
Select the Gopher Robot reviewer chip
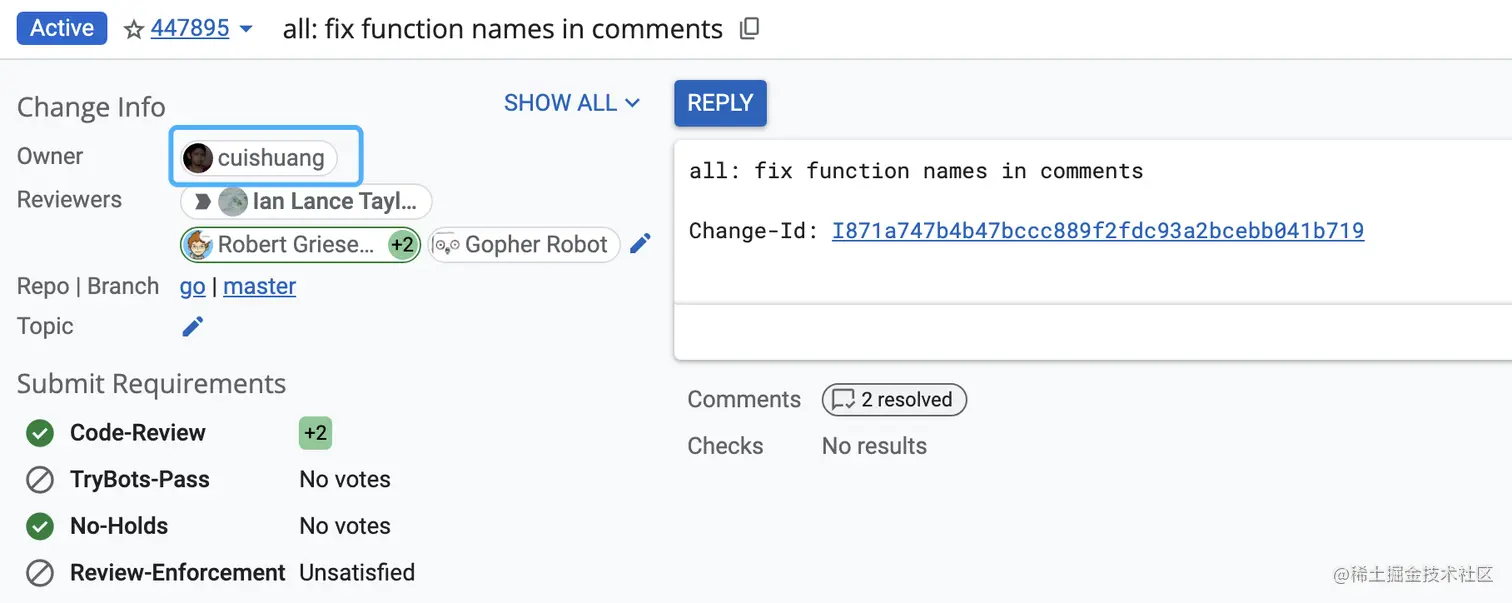(524, 245)
